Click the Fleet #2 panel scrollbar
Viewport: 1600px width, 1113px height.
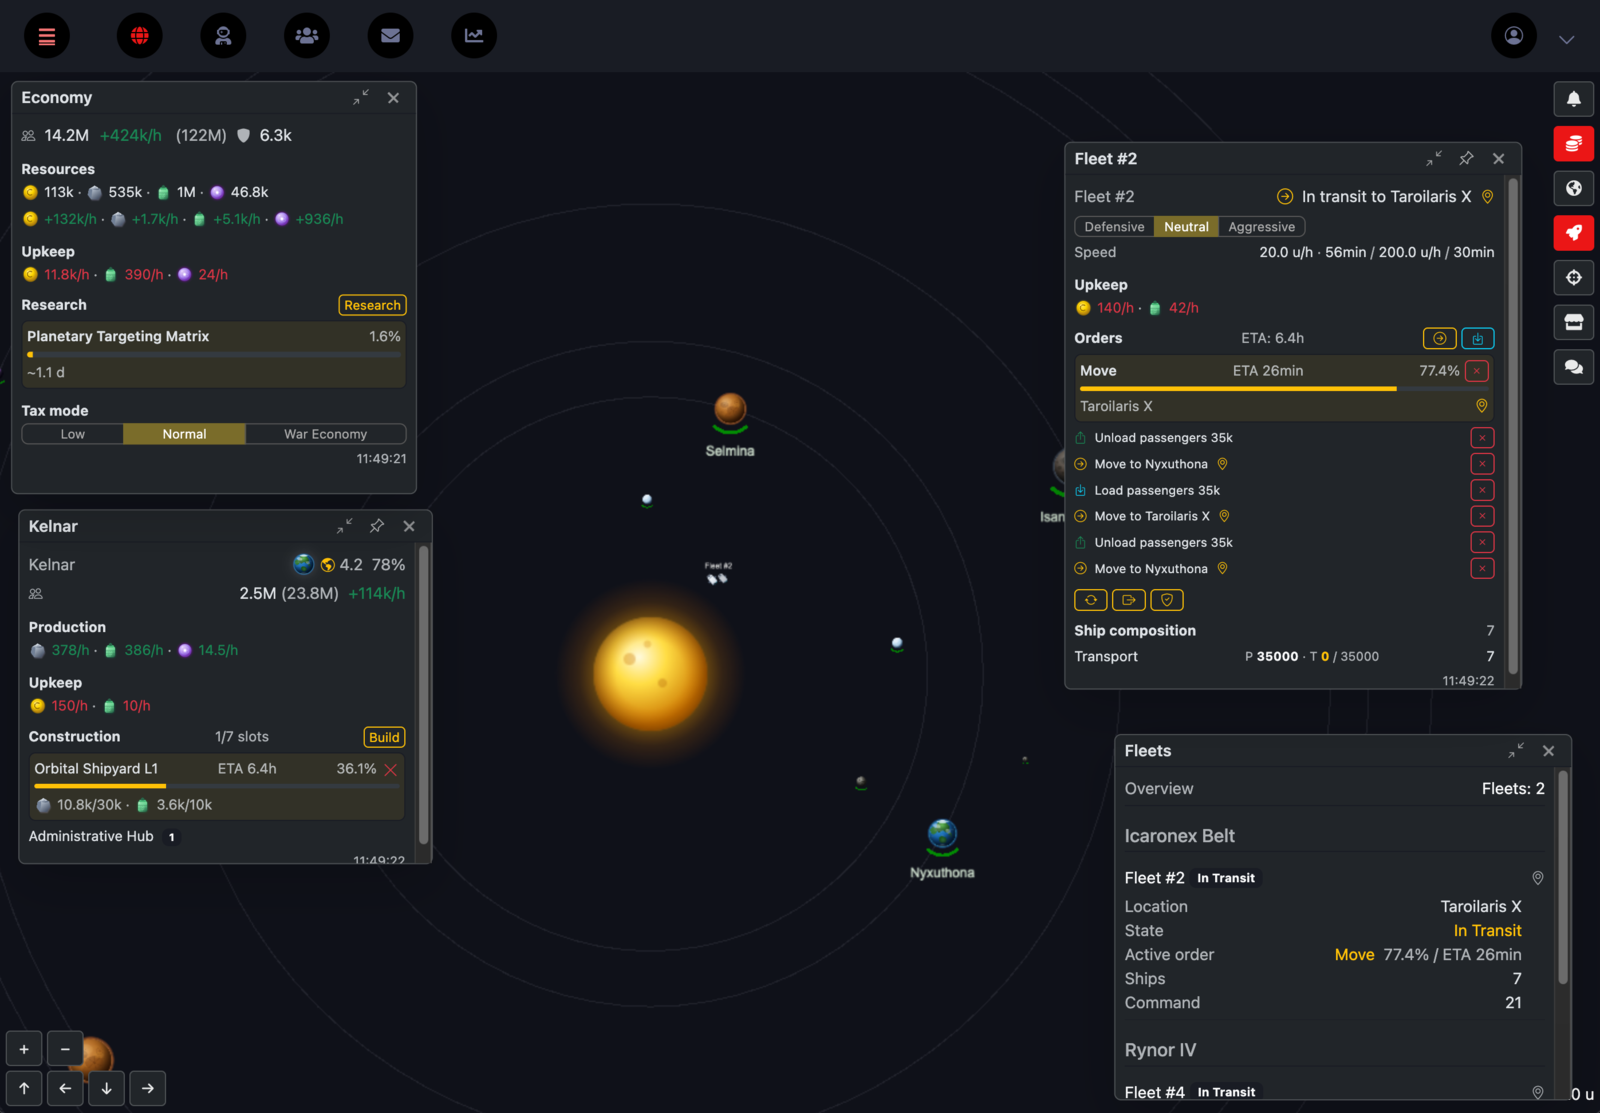pyautogui.click(x=1513, y=426)
